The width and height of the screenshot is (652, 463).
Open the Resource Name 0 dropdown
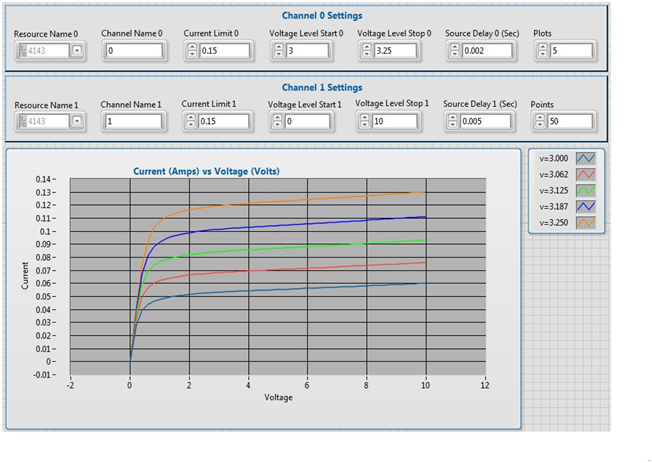pyautogui.click(x=77, y=50)
